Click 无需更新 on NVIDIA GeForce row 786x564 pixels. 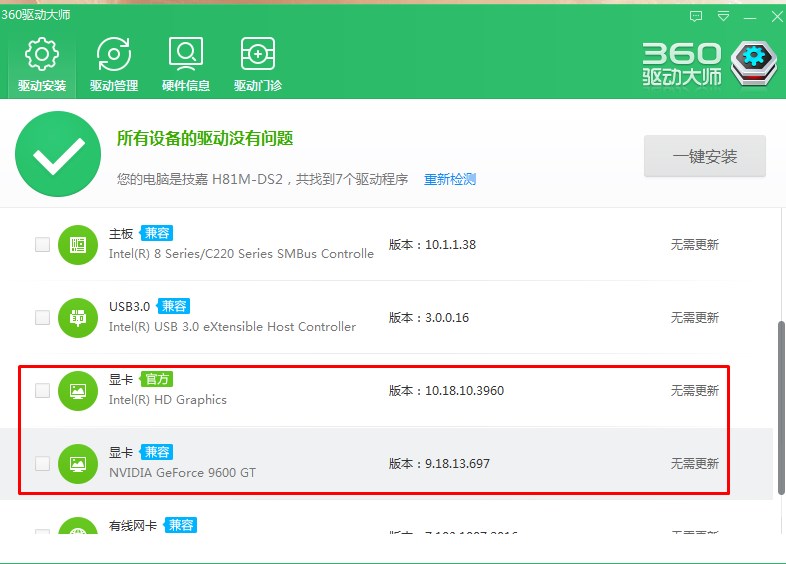[x=695, y=463]
